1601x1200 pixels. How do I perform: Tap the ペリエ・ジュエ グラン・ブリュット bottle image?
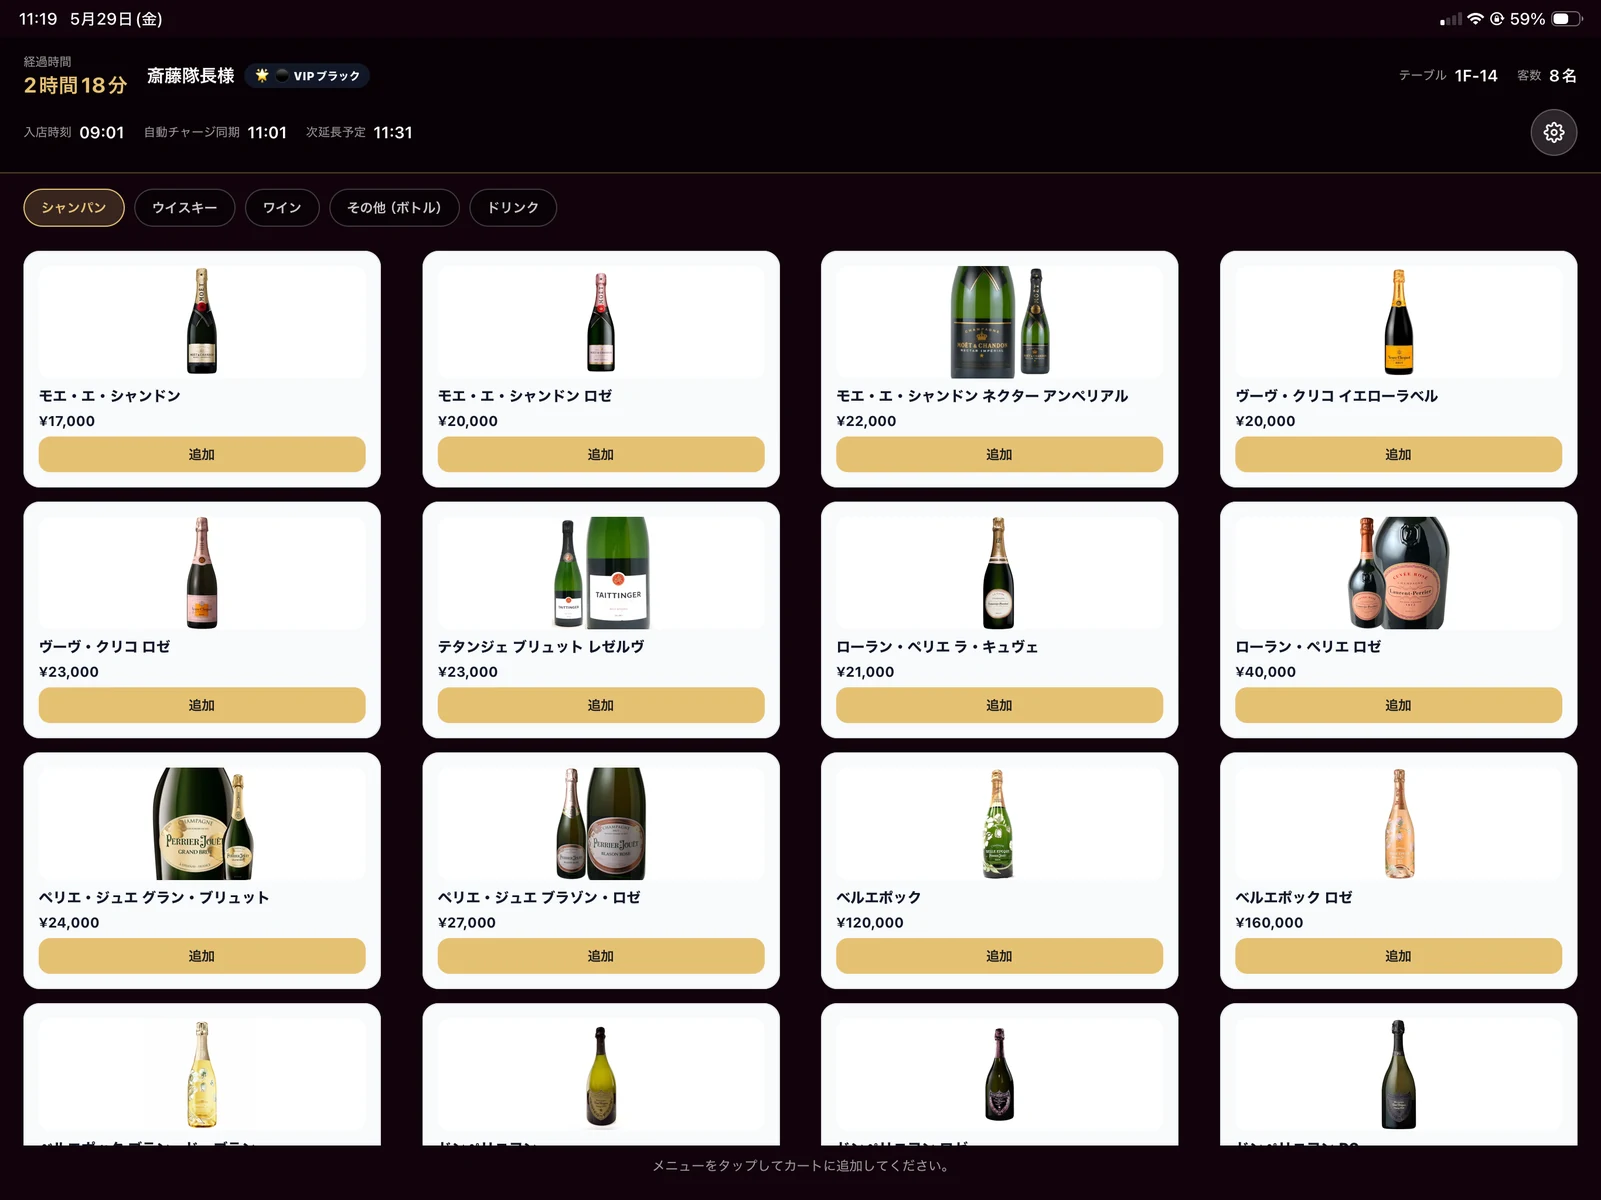tap(202, 823)
